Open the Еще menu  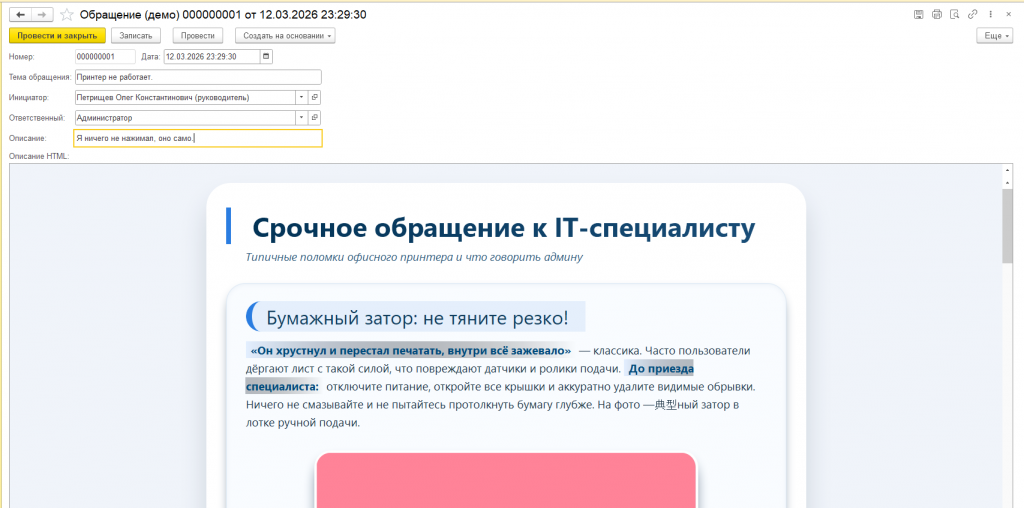click(995, 36)
